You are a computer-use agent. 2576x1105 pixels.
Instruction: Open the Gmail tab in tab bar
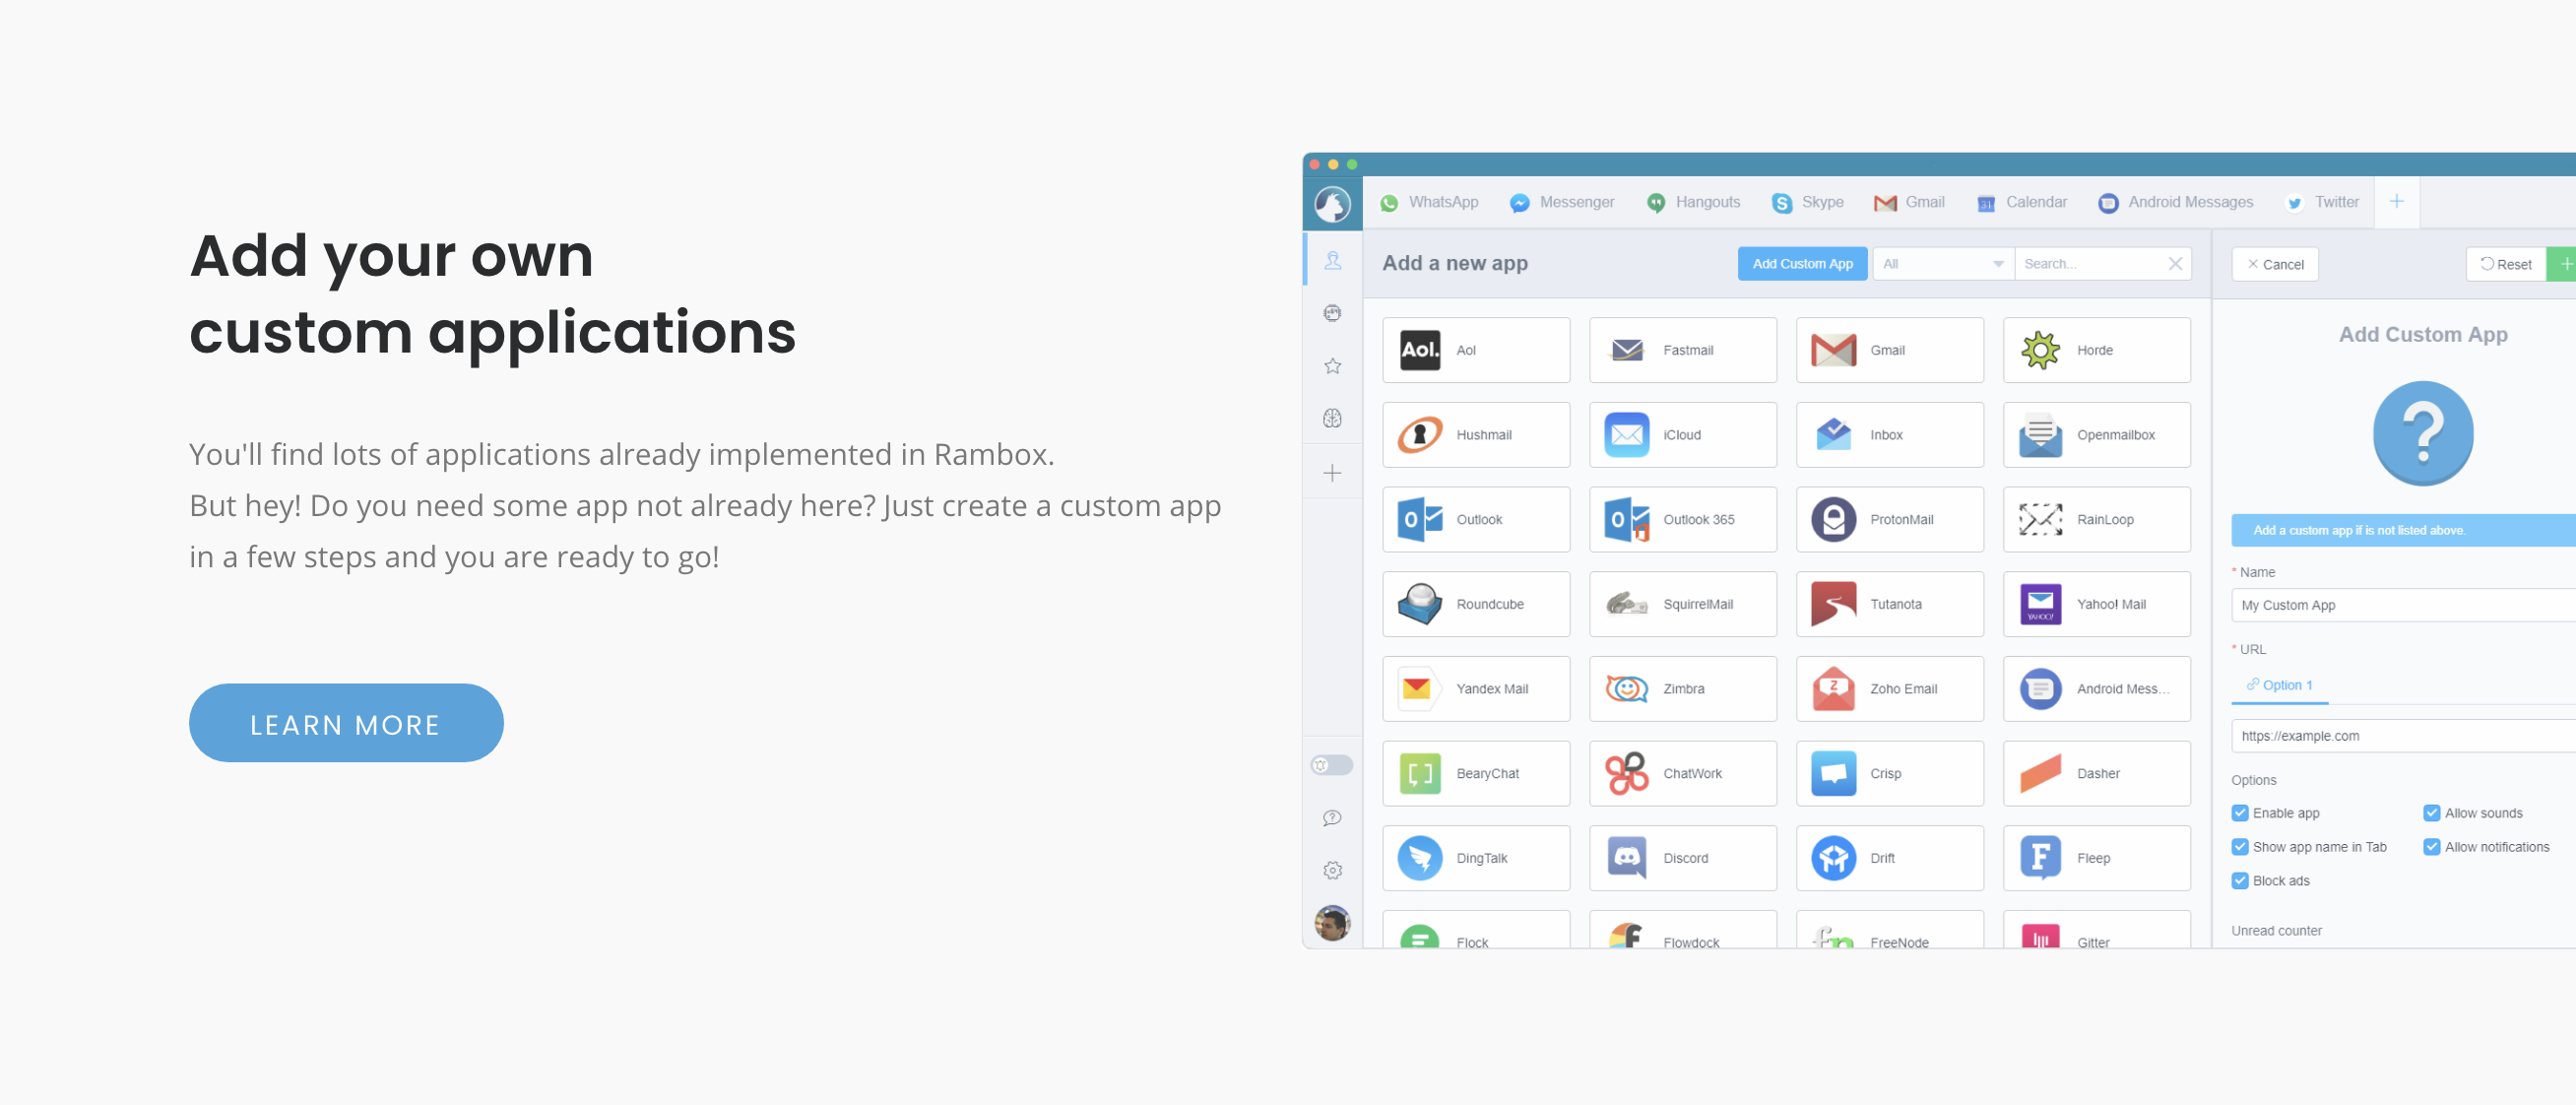(1910, 203)
